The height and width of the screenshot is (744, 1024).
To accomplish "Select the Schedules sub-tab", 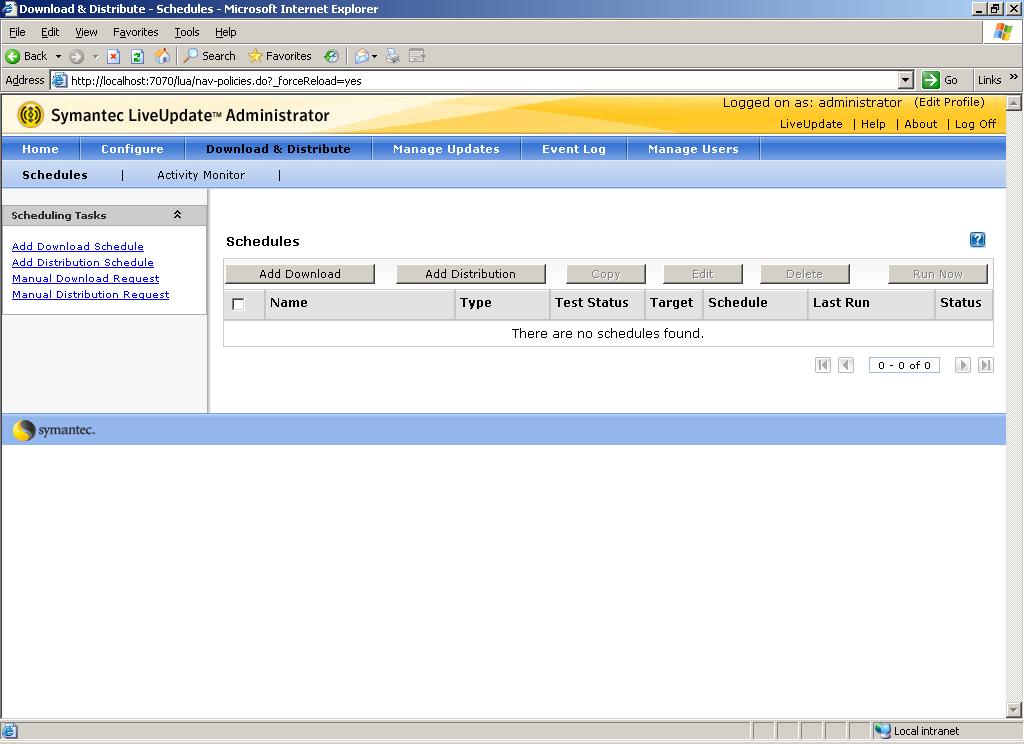I will click(x=55, y=175).
